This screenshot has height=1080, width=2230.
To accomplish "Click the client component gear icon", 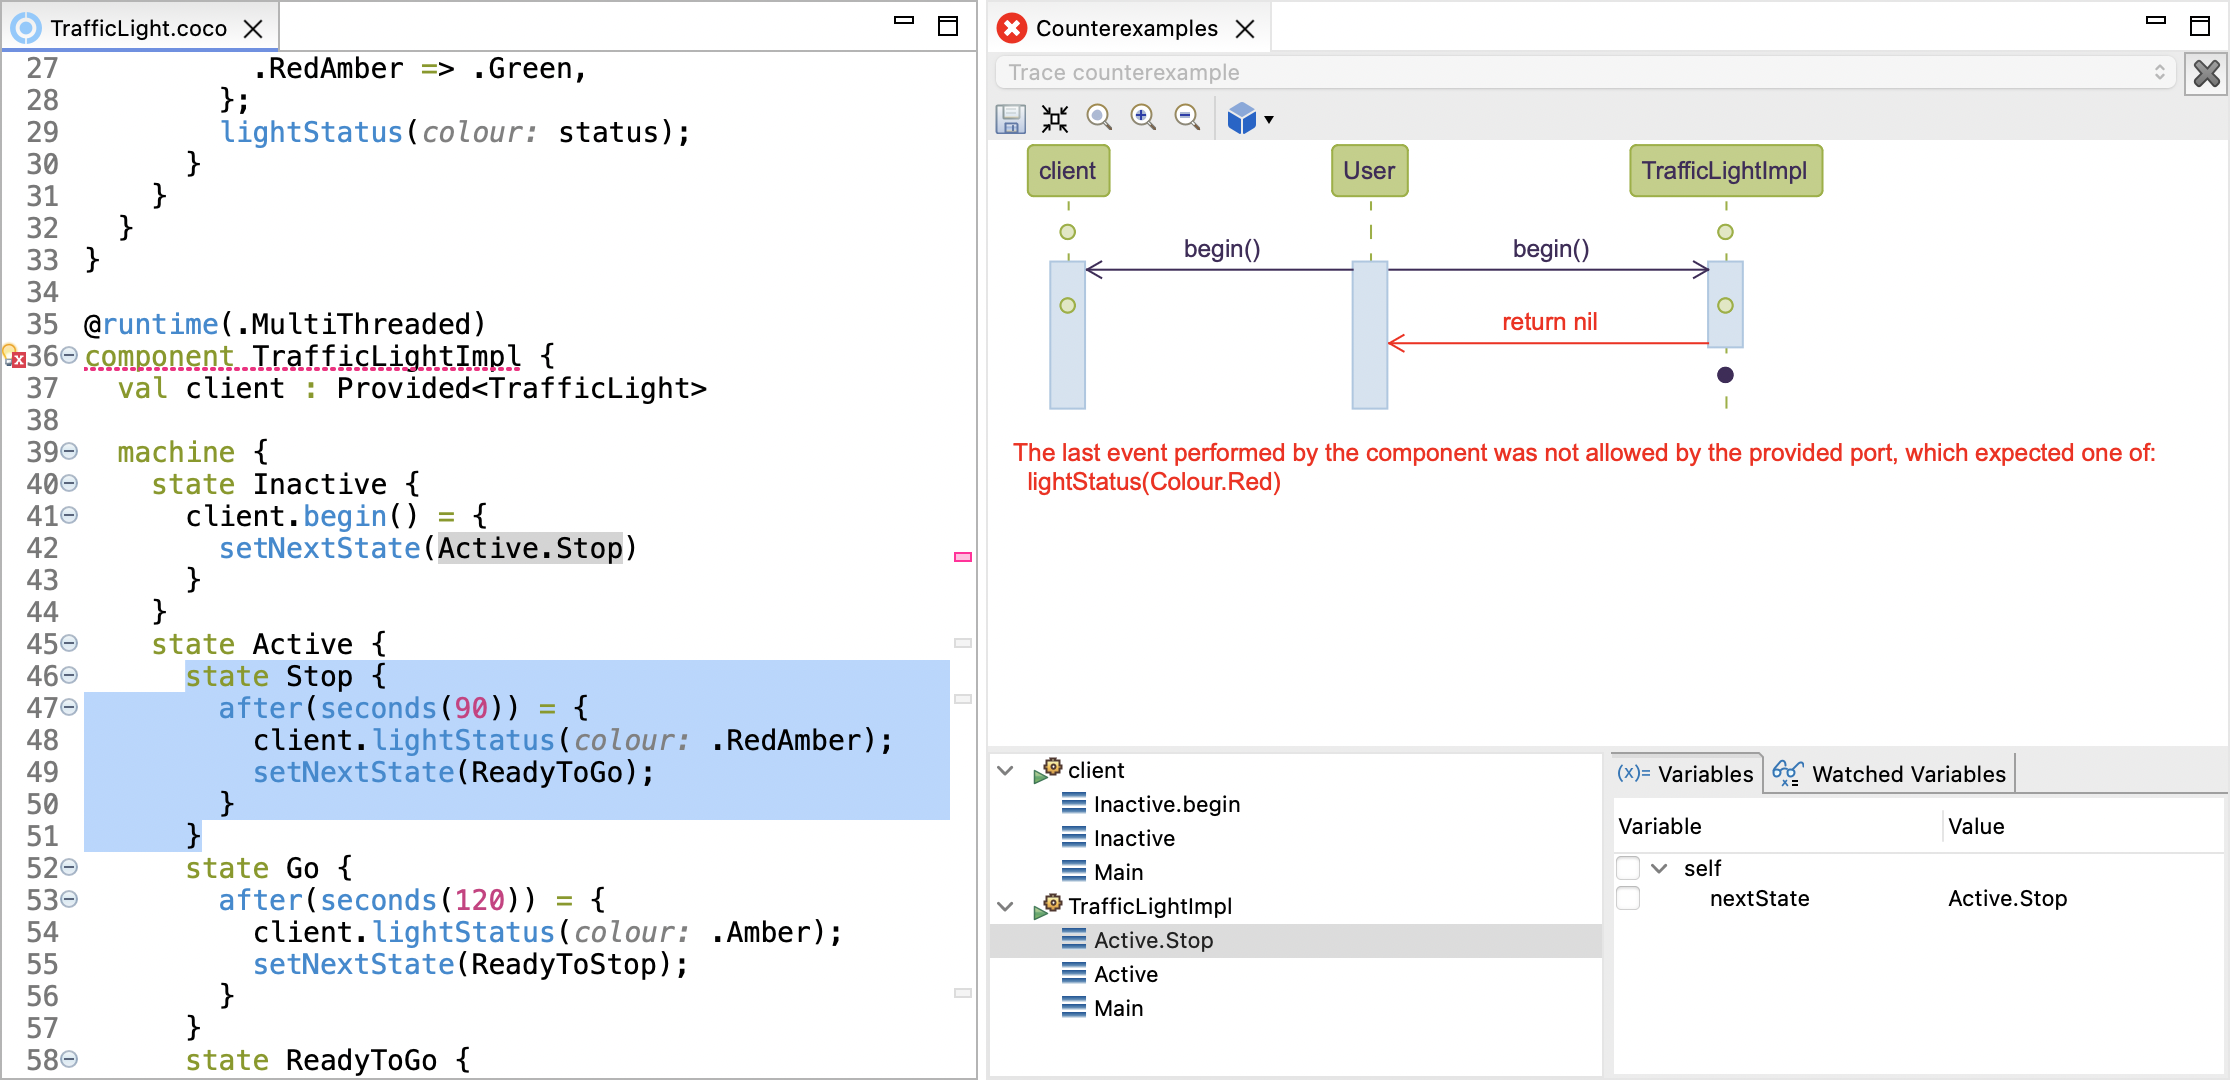I will coord(1048,770).
